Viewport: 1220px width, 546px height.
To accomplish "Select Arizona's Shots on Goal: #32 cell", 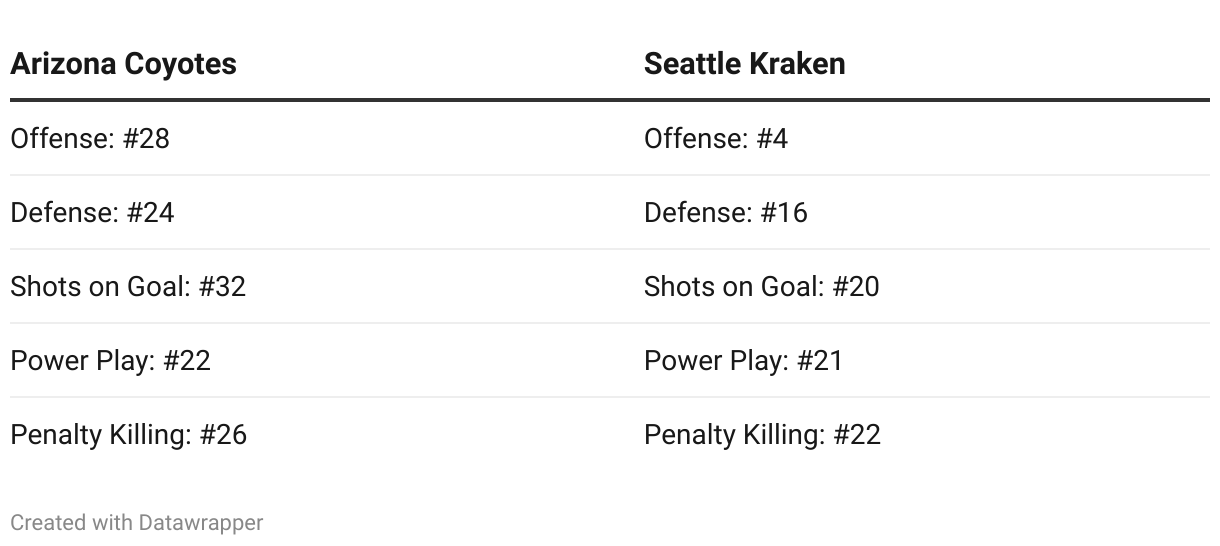I will 128,286.
